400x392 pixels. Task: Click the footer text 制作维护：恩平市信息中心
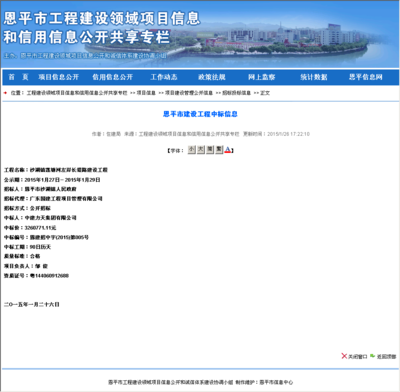264,382
